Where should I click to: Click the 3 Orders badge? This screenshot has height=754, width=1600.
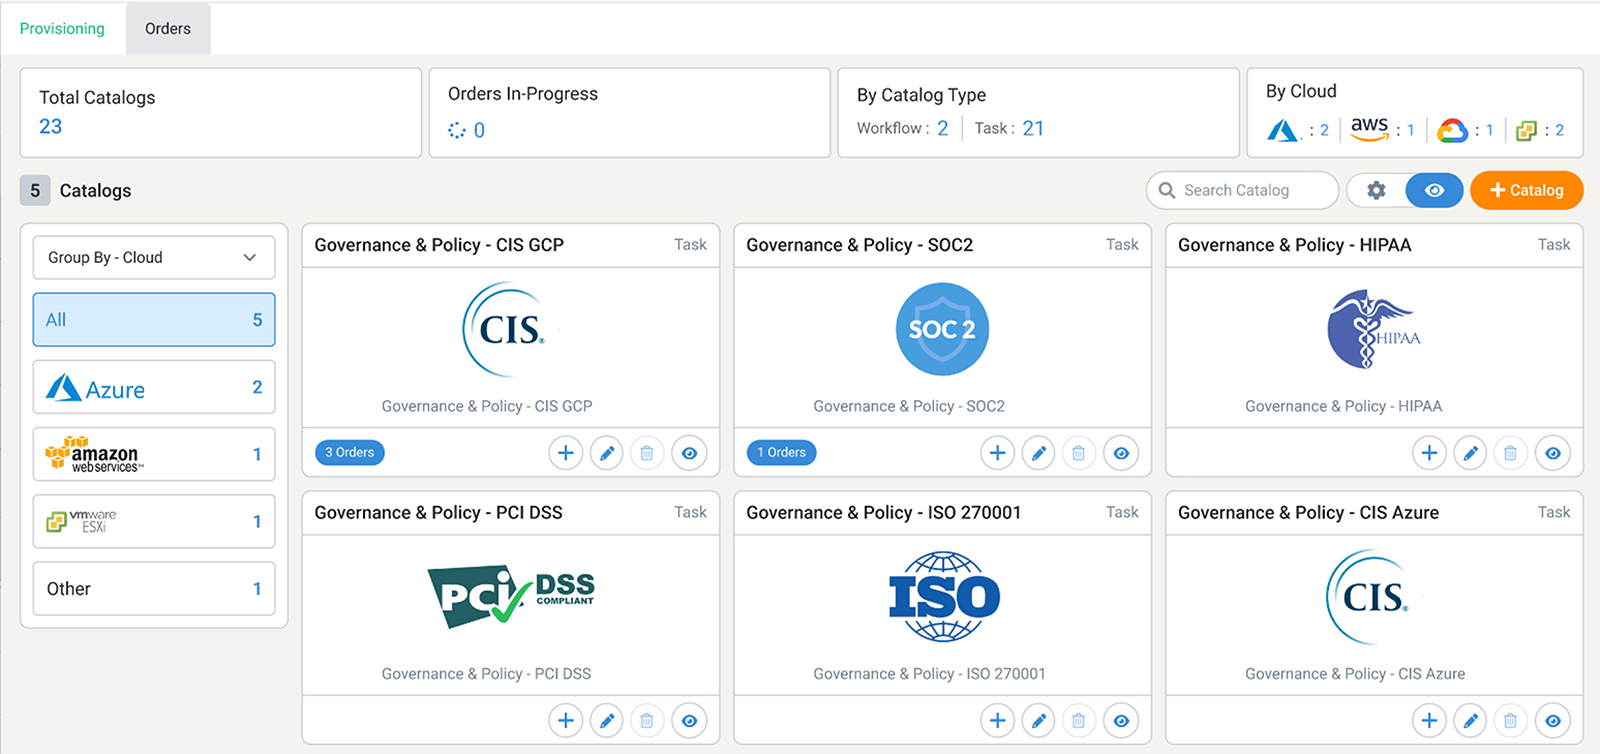pos(349,453)
